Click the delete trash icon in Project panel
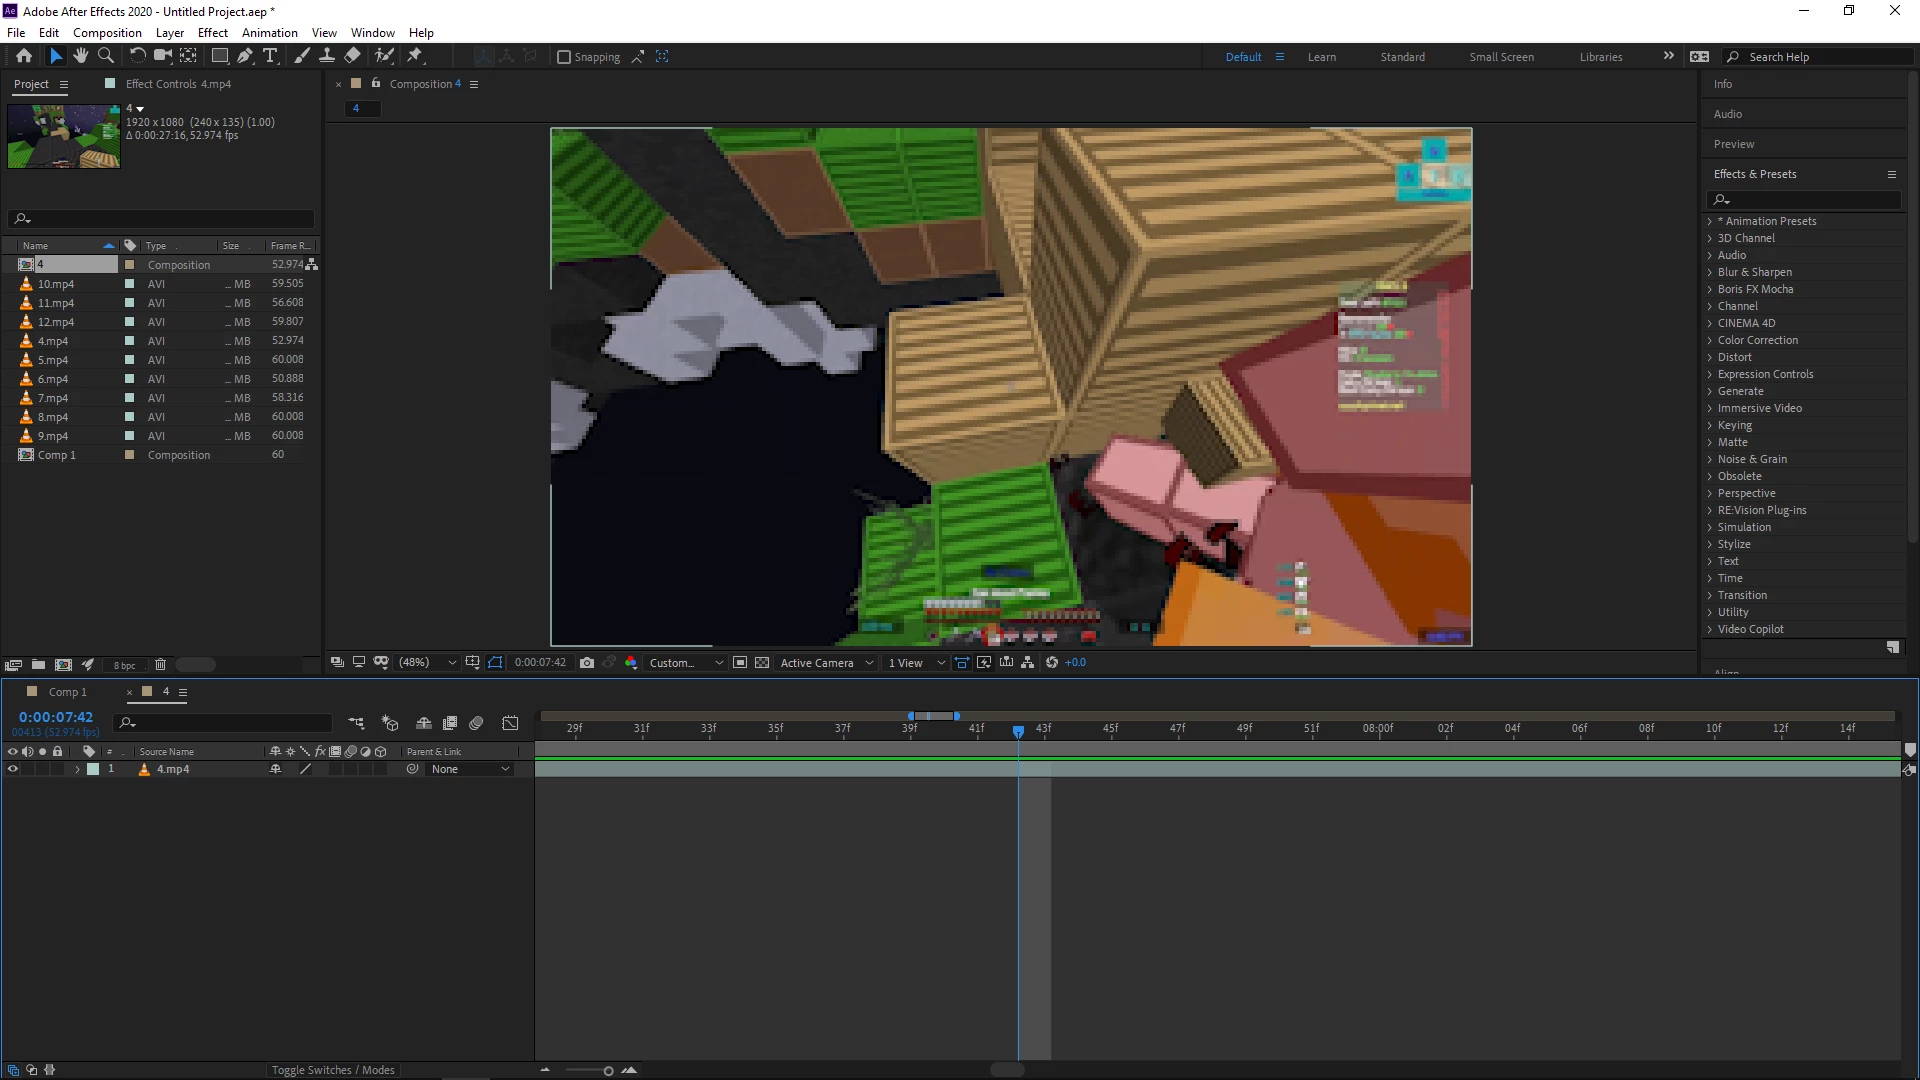The height and width of the screenshot is (1080, 1920). (160, 665)
